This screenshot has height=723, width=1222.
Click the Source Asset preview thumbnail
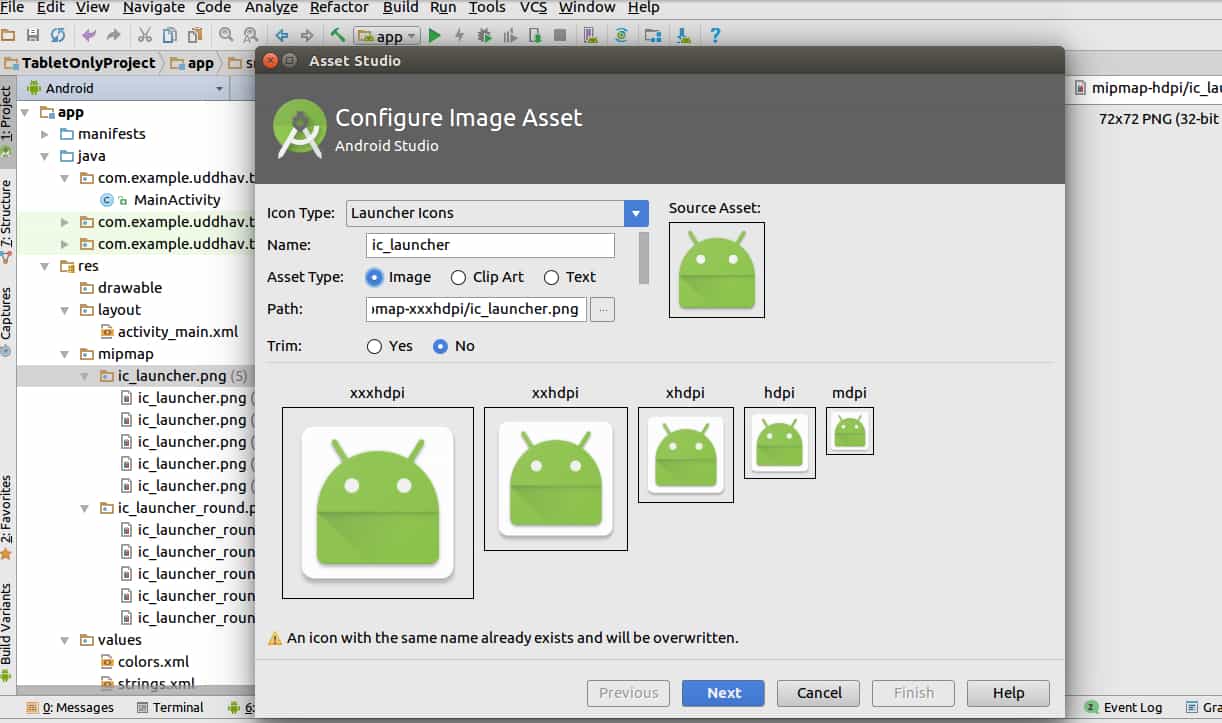click(716, 270)
